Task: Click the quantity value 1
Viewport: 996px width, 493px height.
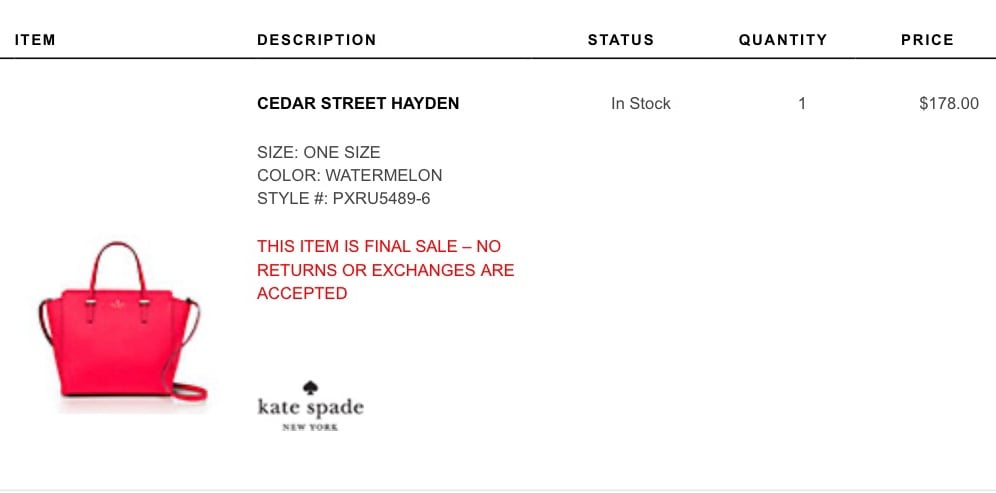Action: (802, 104)
